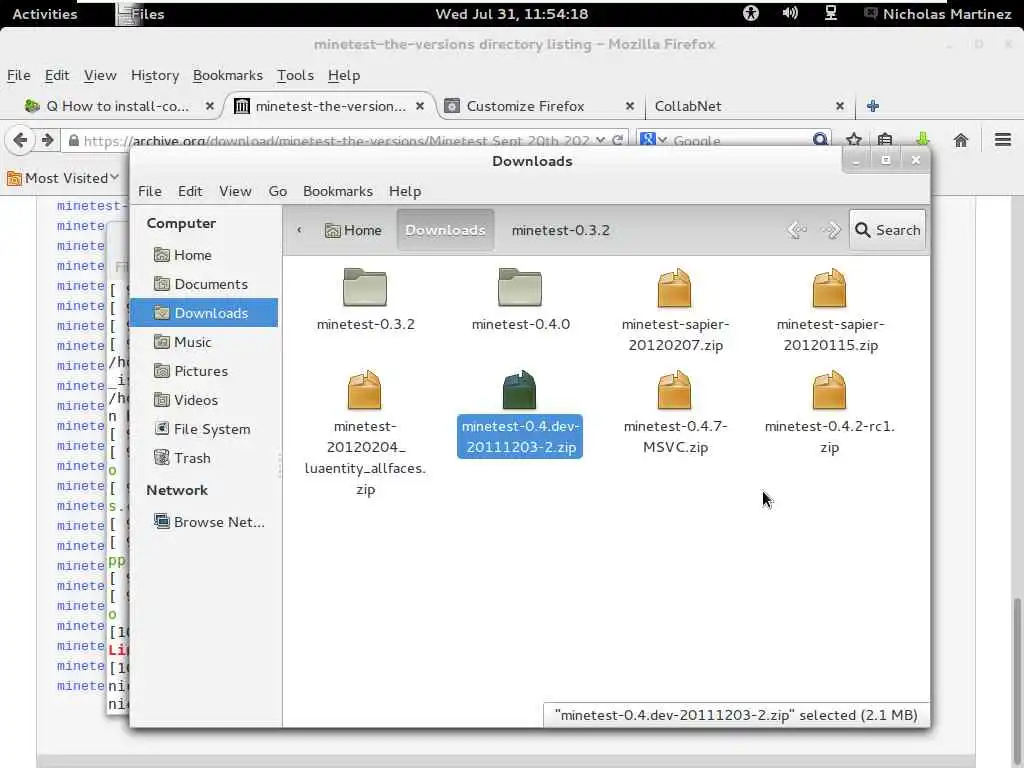Switch to How to install-co... tab

(118, 106)
